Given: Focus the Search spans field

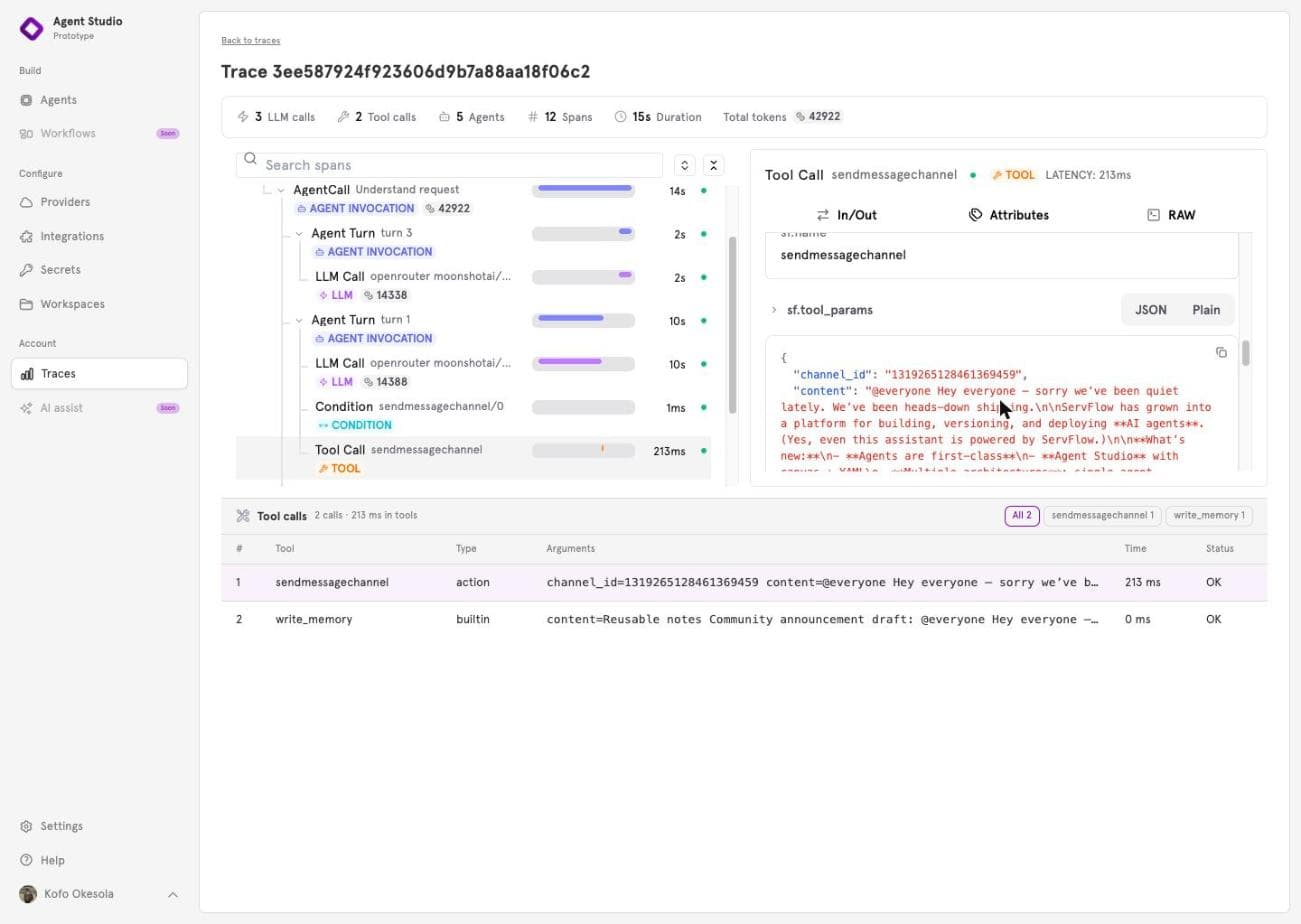Looking at the screenshot, I should tap(449, 165).
